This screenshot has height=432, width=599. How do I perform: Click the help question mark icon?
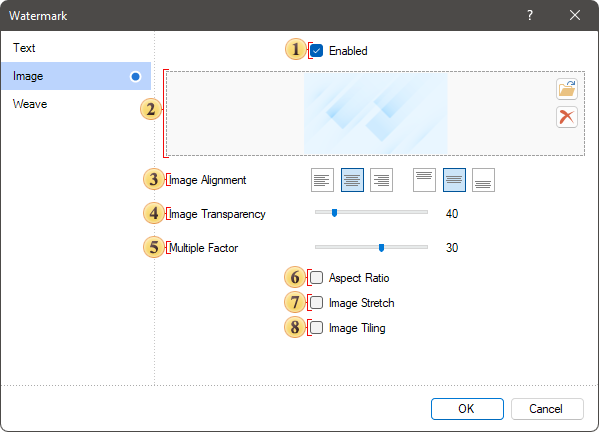[x=530, y=15]
